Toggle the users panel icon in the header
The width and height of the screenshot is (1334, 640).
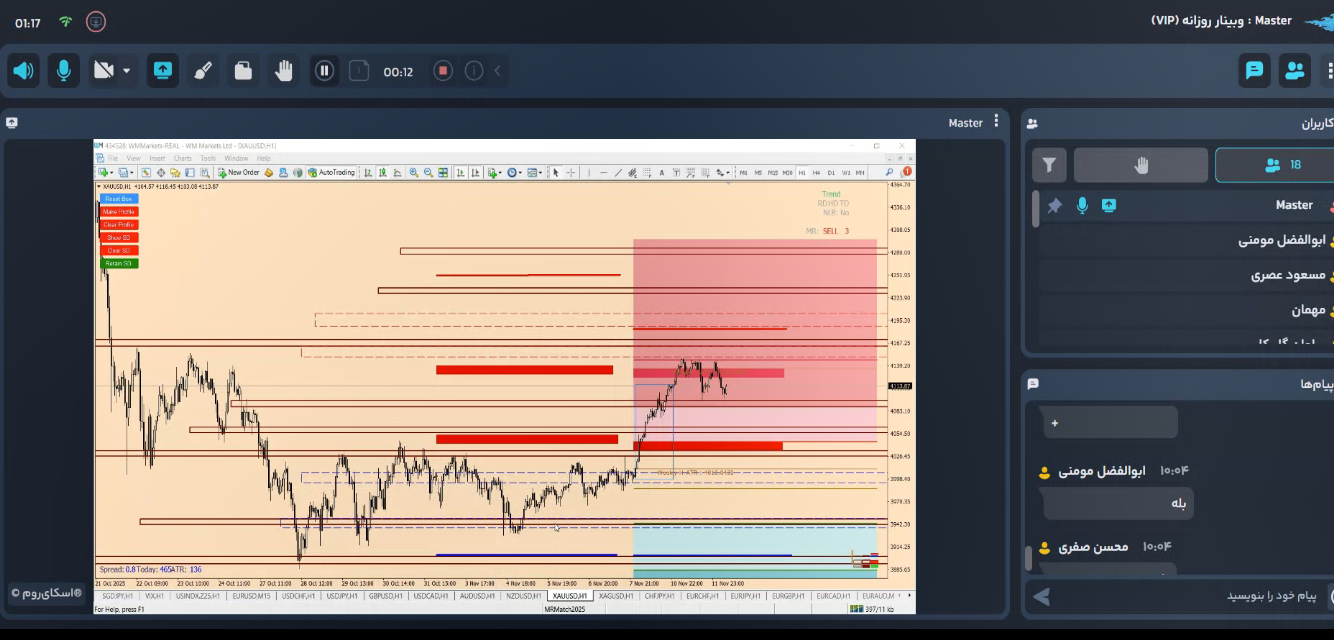click(x=1295, y=71)
